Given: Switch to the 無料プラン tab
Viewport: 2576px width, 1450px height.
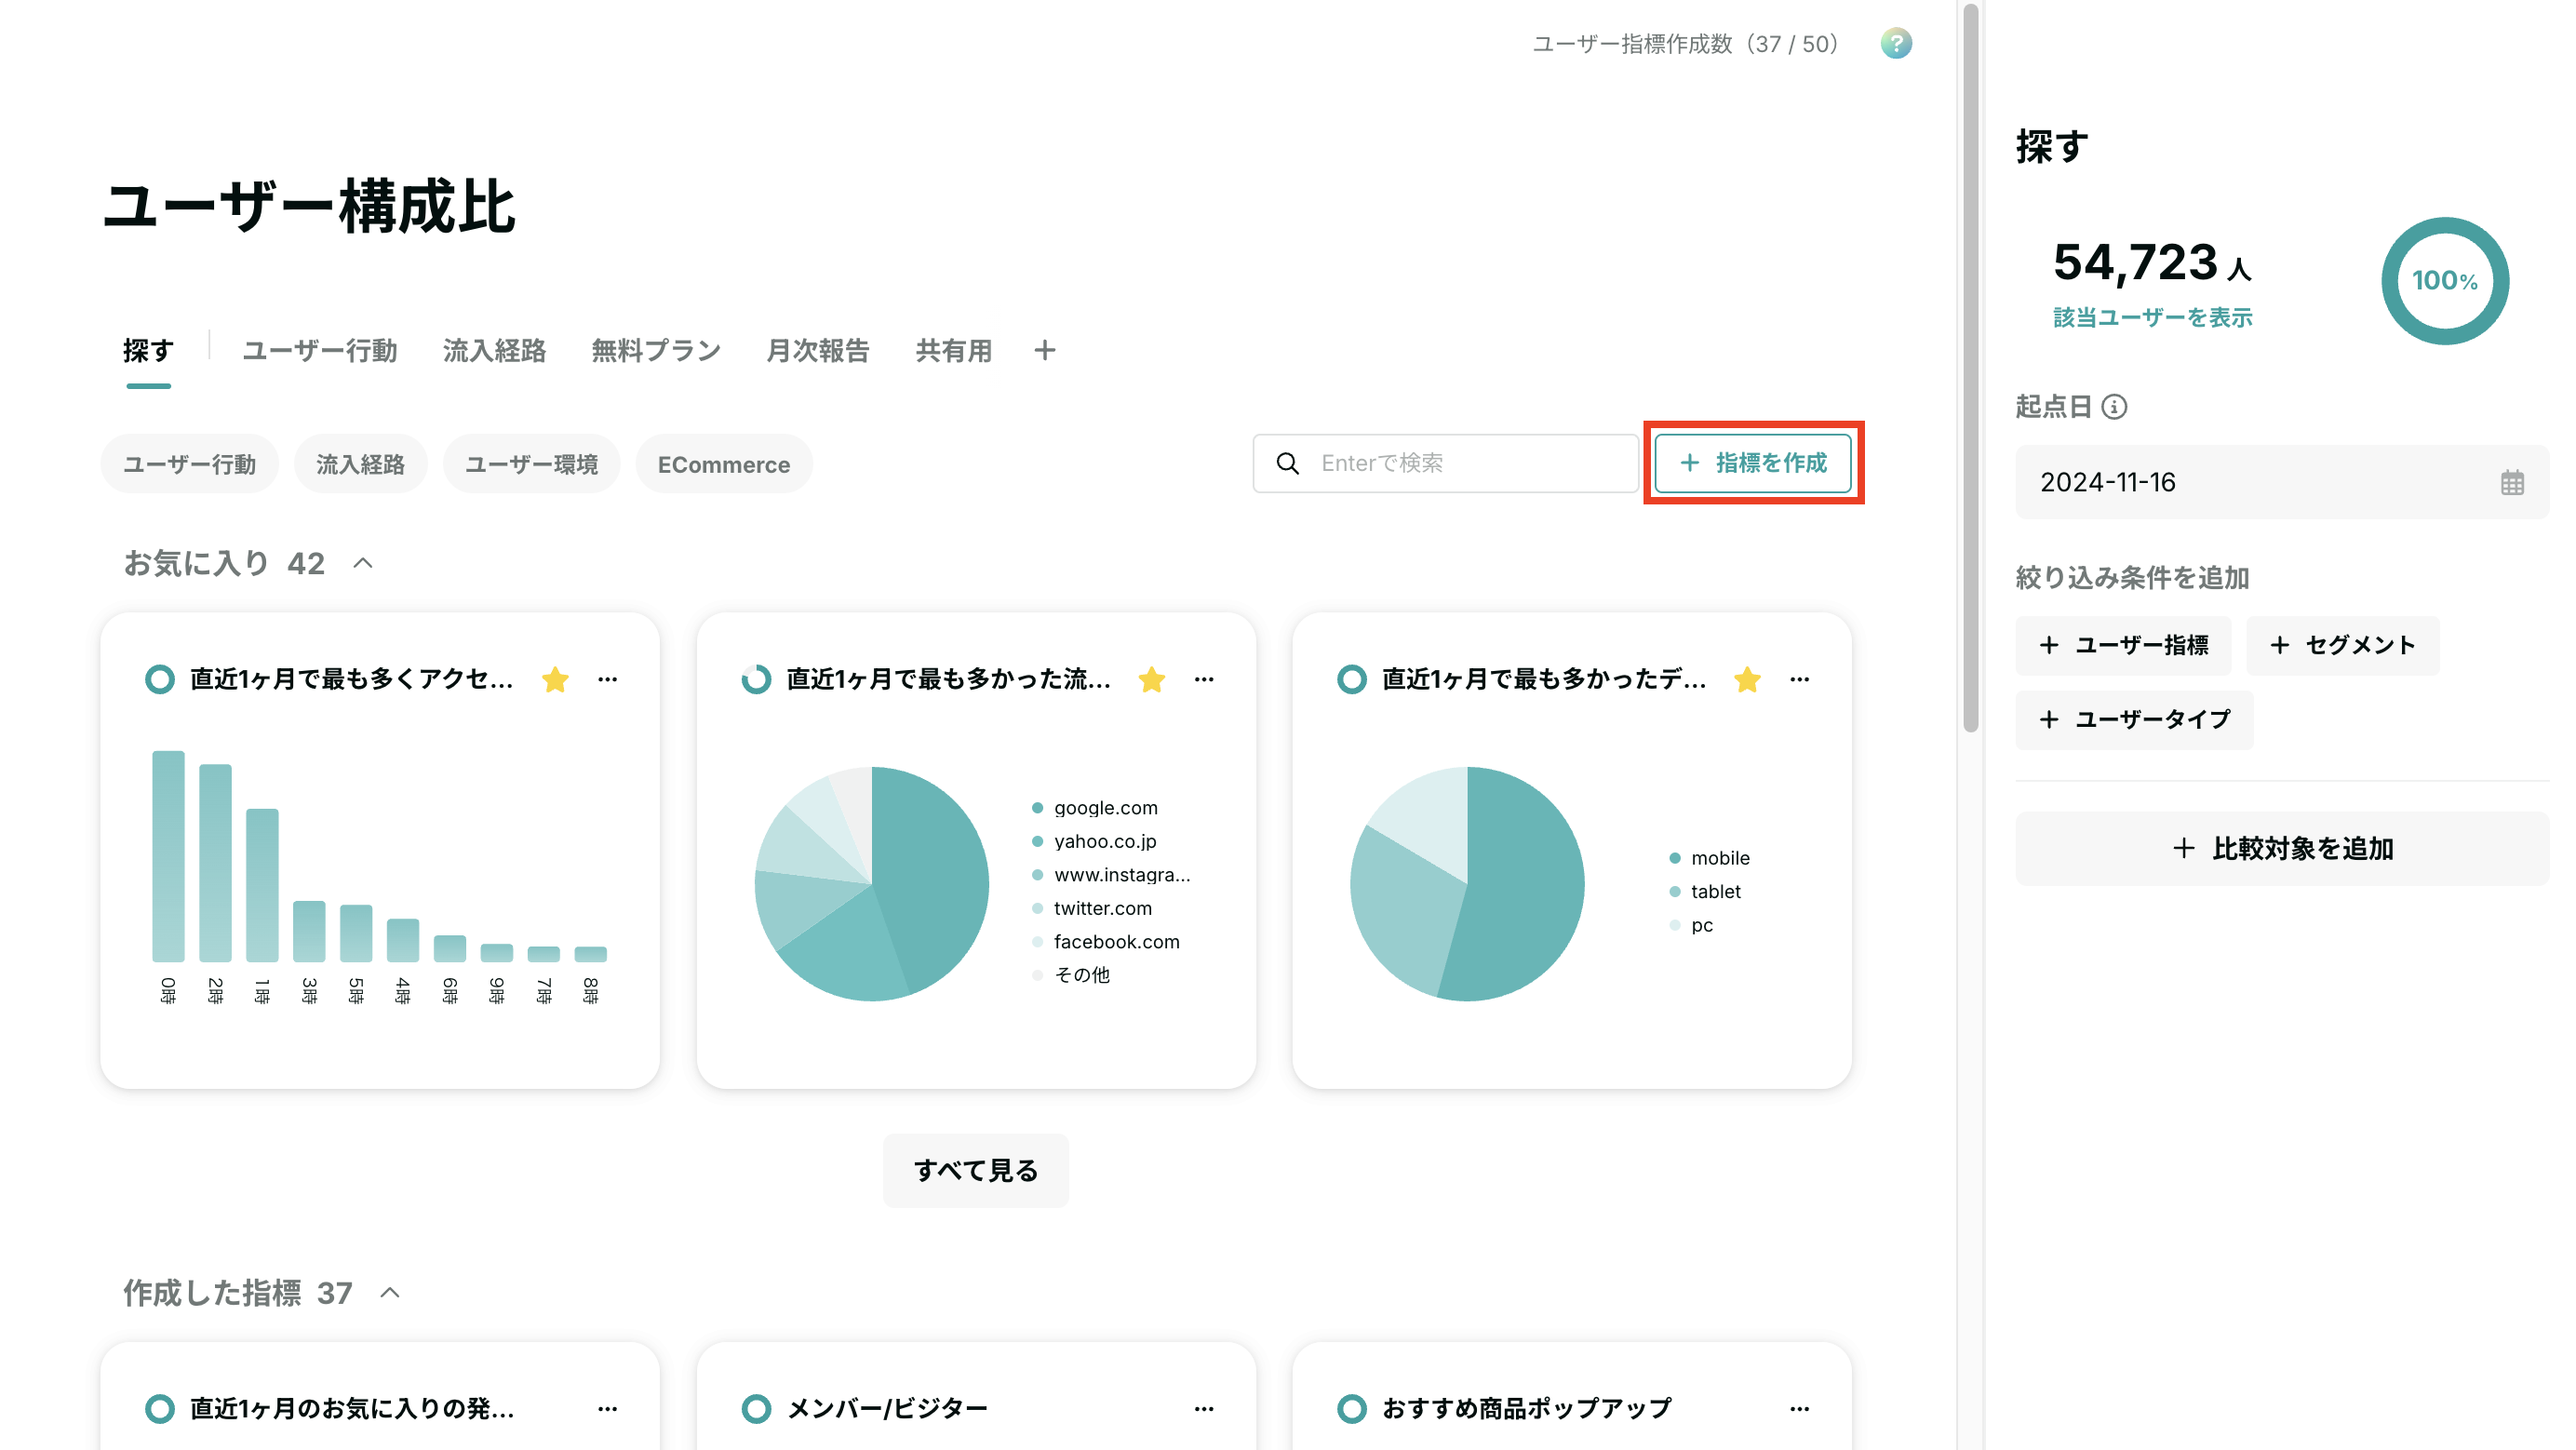Looking at the screenshot, I should [656, 350].
